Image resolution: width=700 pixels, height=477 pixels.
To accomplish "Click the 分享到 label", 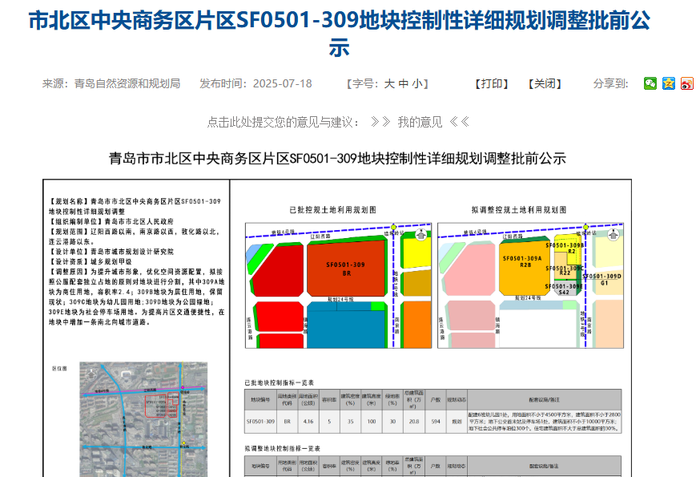I will (x=611, y=84).
